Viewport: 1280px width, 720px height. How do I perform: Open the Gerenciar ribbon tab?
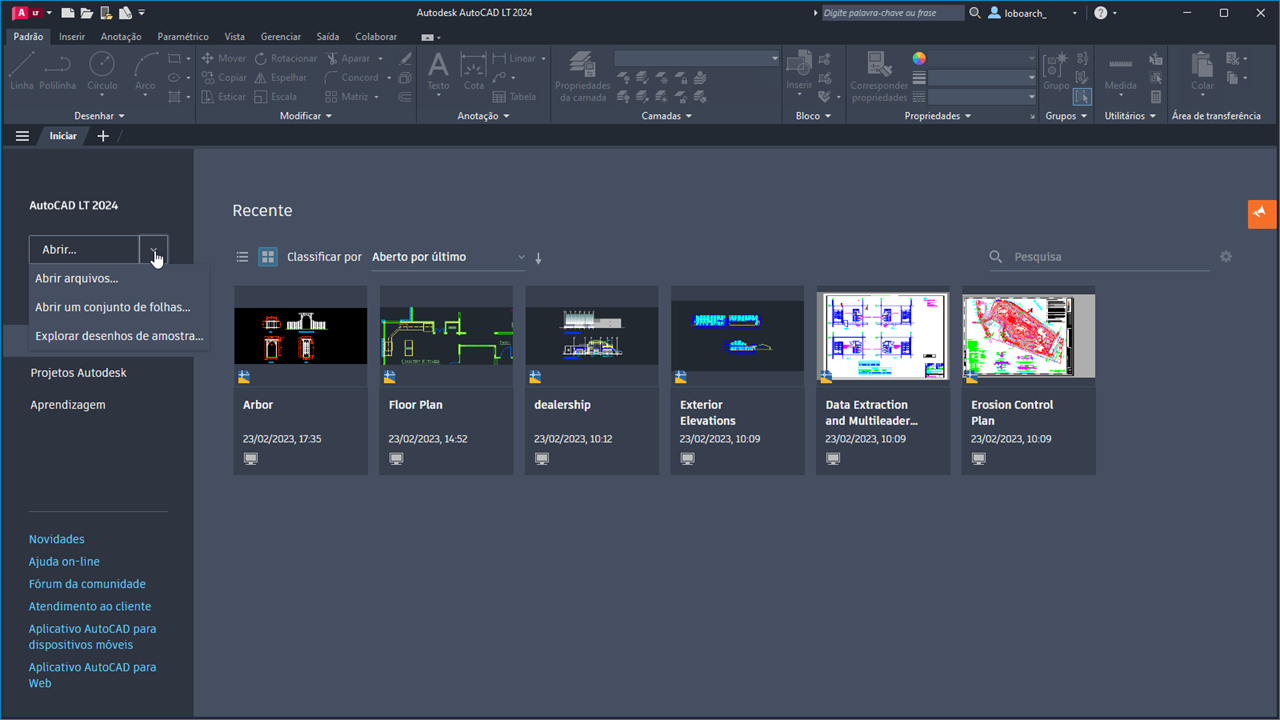click(281, 37)
